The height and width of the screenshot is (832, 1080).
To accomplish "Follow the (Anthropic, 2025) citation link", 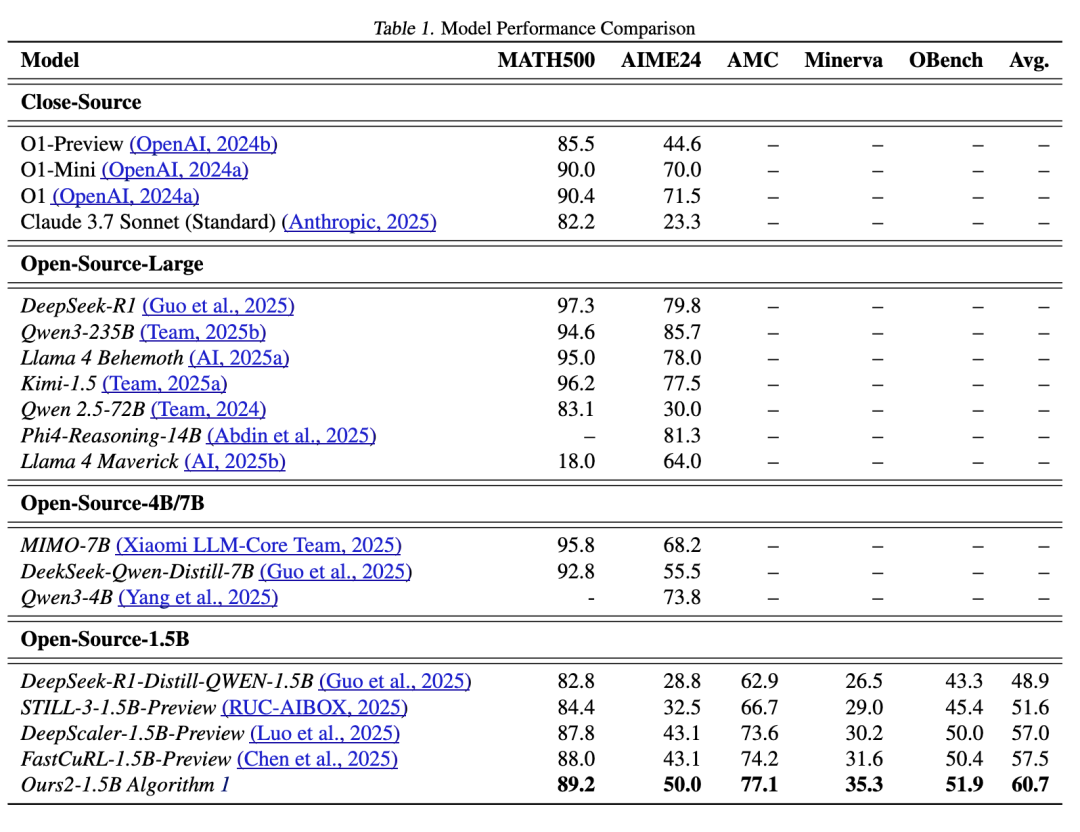I will (x=359, y=222).
